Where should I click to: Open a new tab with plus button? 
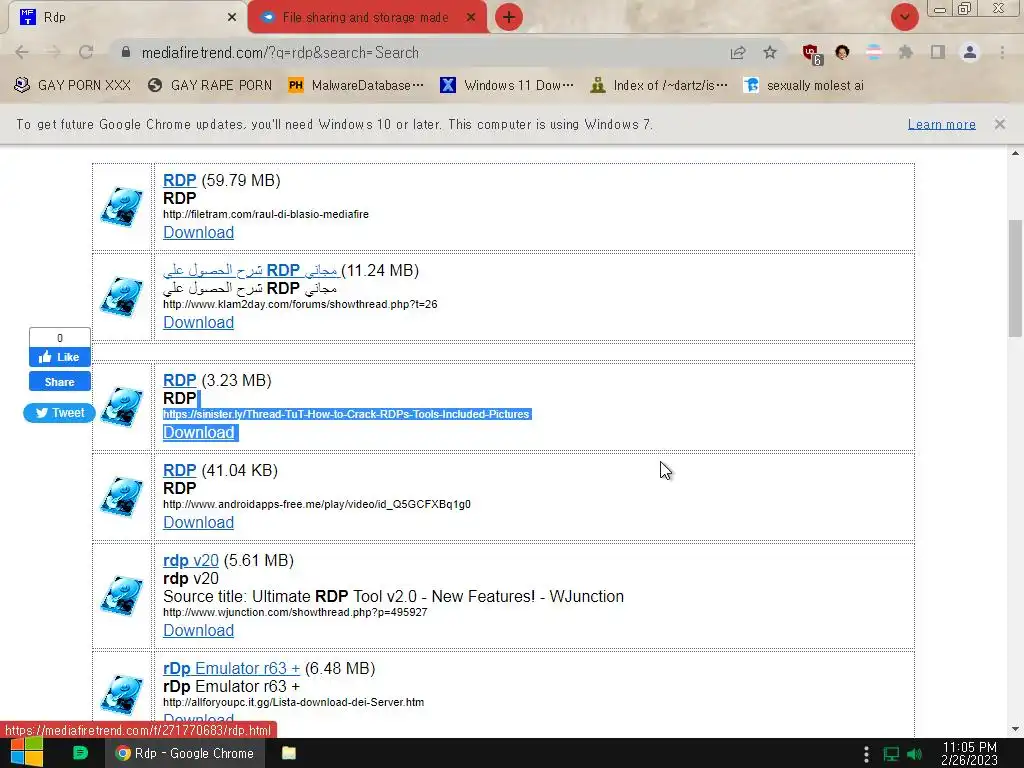[x=509, y=17]
